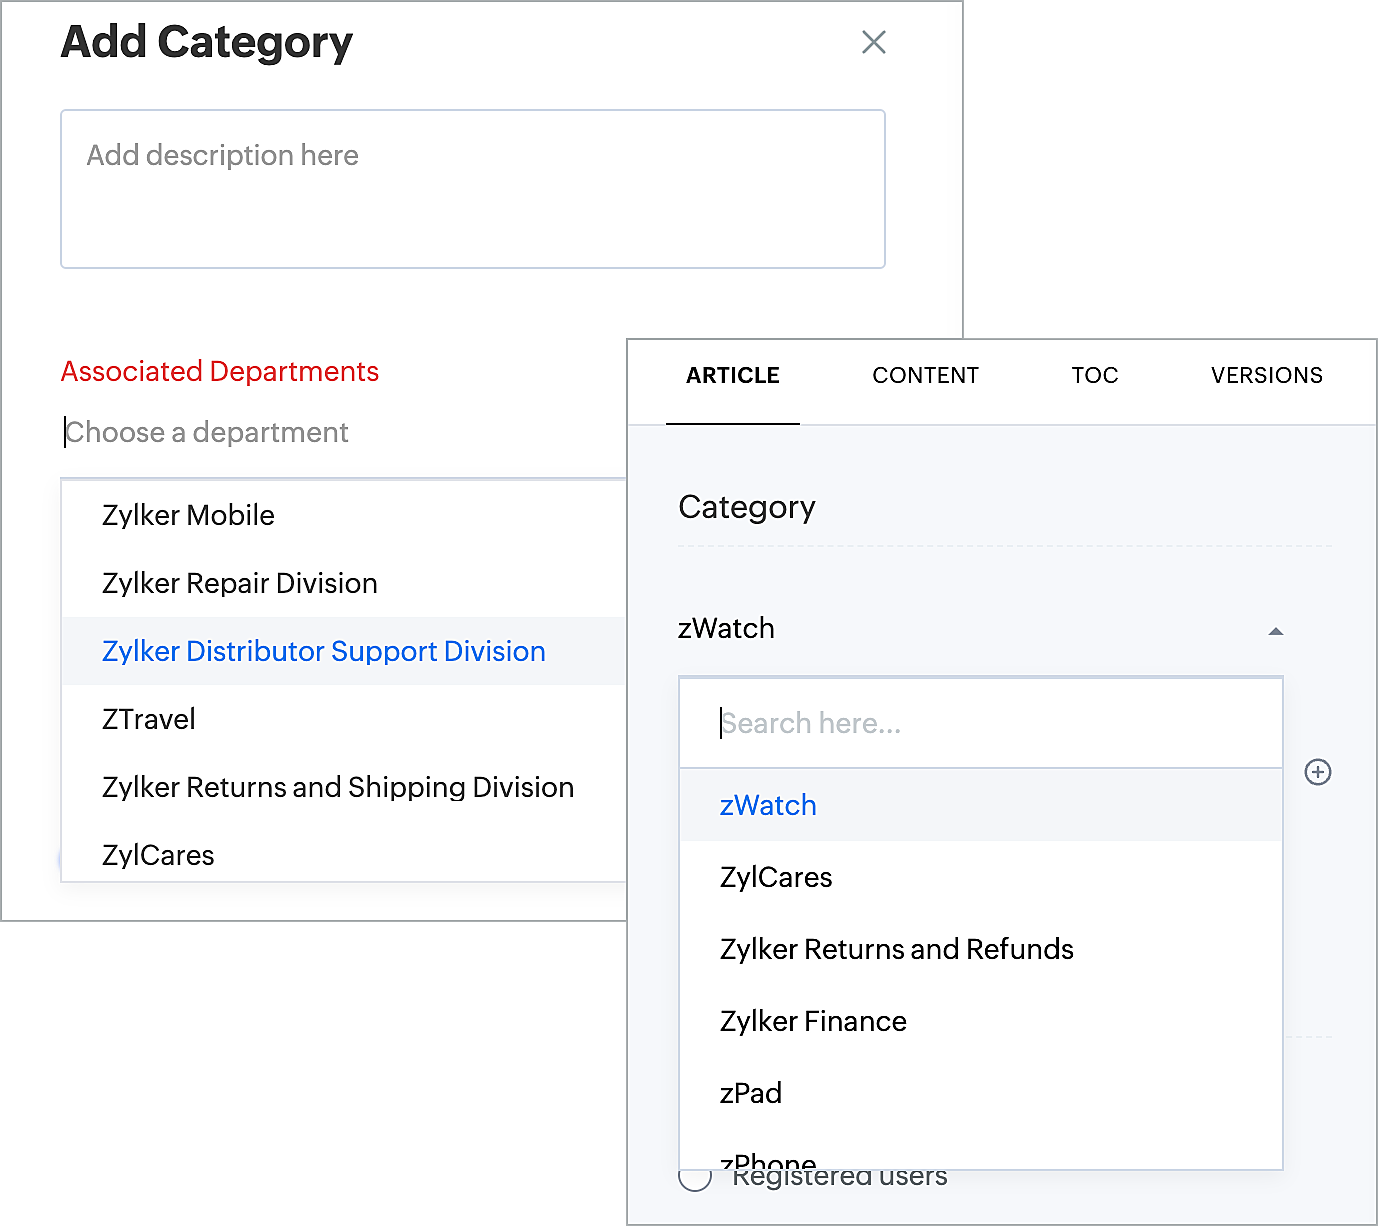
Task: Choose Zylker Mobile department
Action: tap(189, 516)
